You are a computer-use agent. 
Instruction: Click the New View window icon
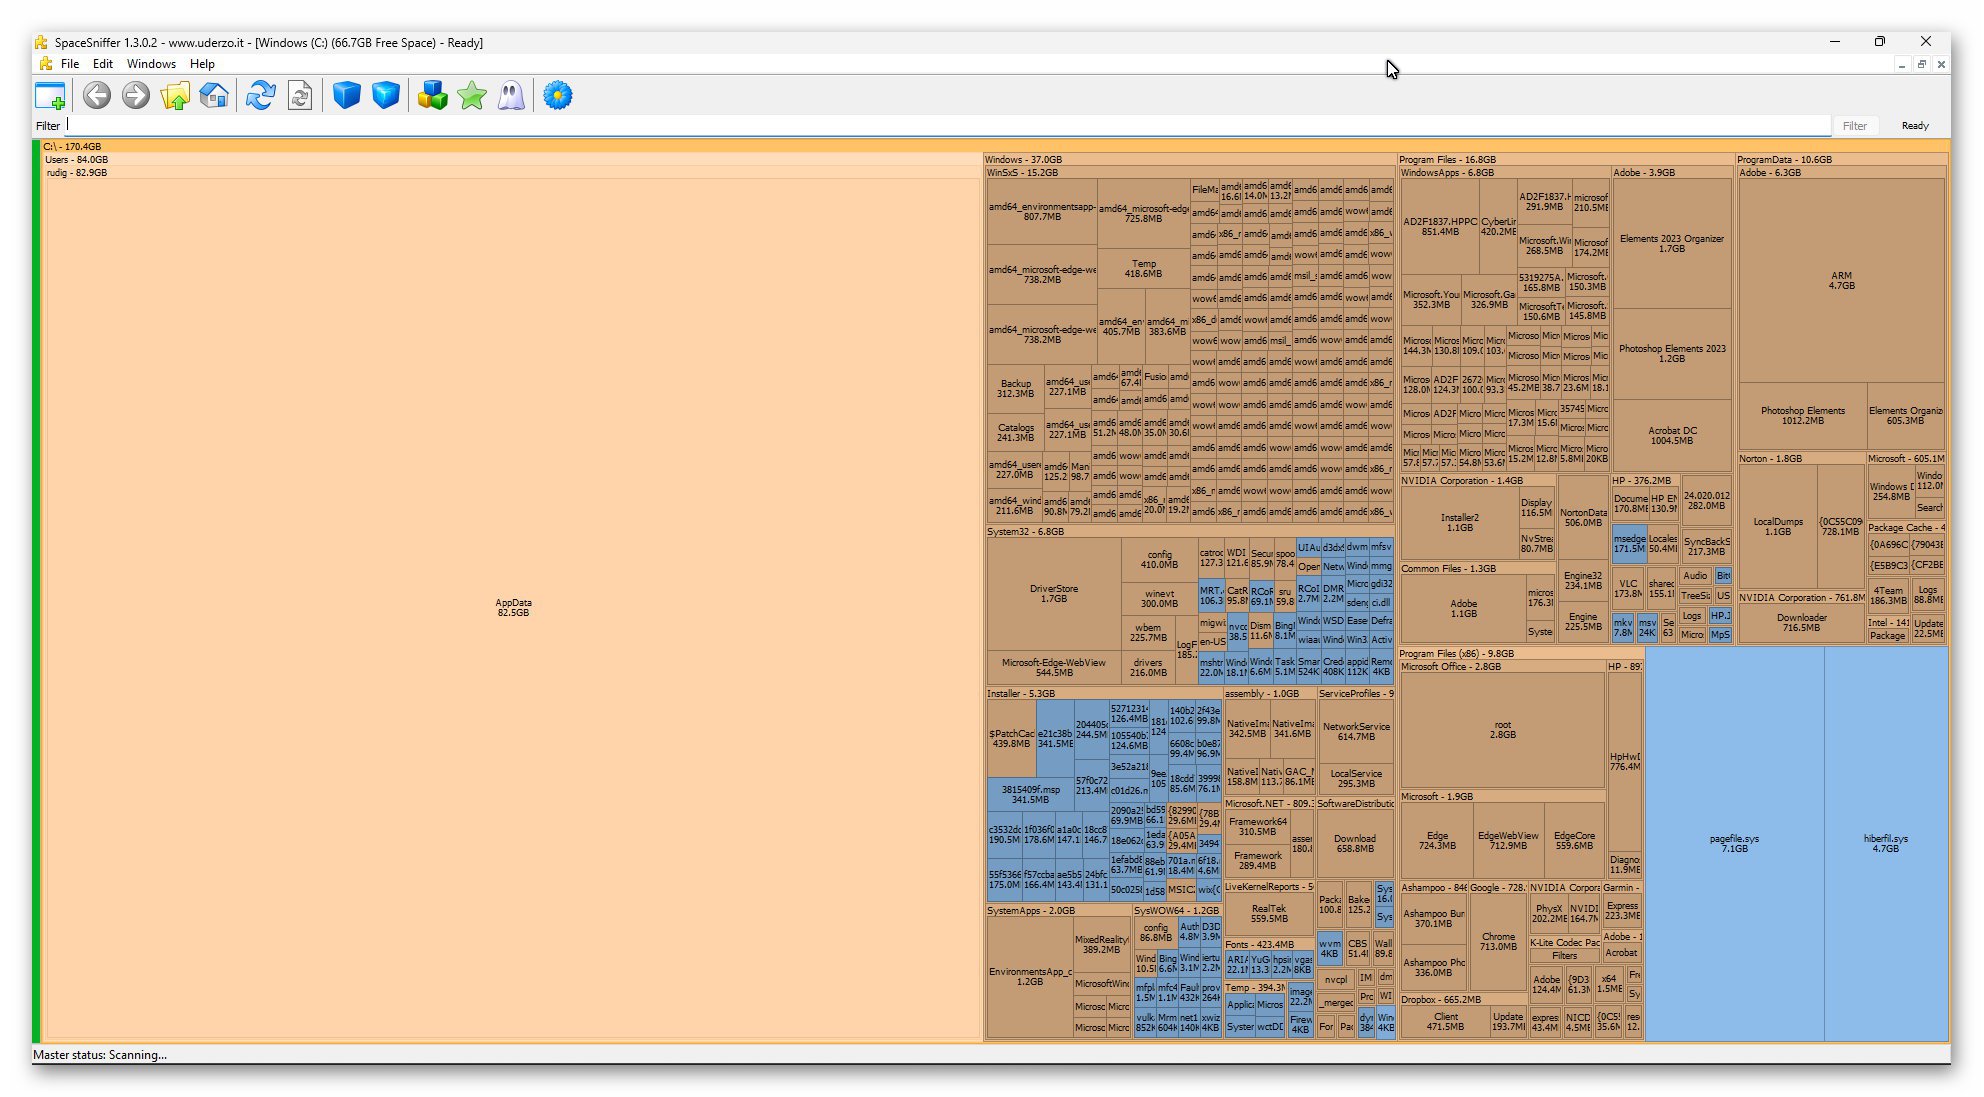[x=50, y=96]
